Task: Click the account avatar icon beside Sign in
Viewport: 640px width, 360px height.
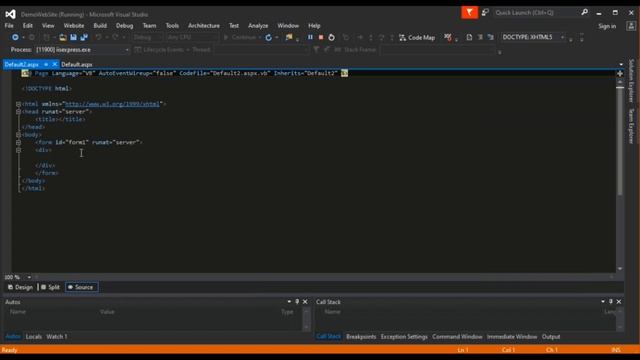Action: 631,26
